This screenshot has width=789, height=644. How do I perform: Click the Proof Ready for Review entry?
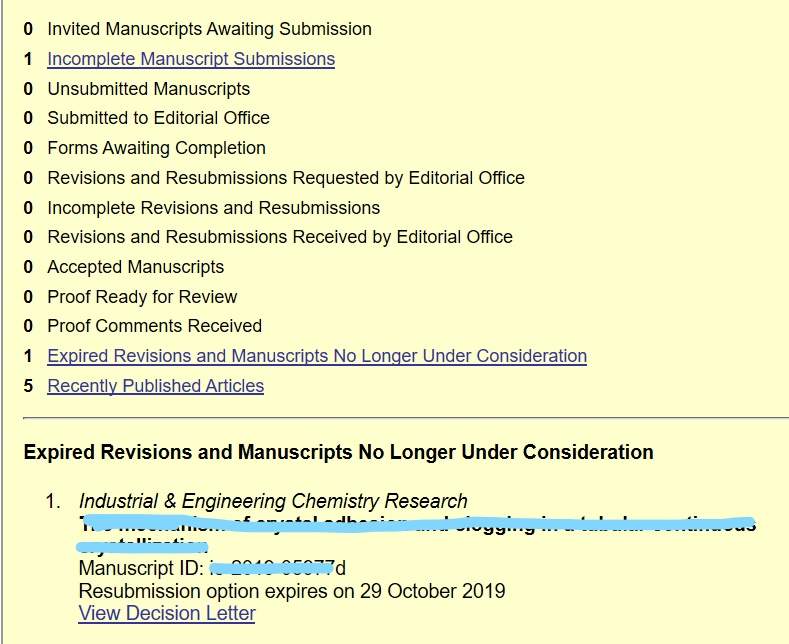coord(142,297)
